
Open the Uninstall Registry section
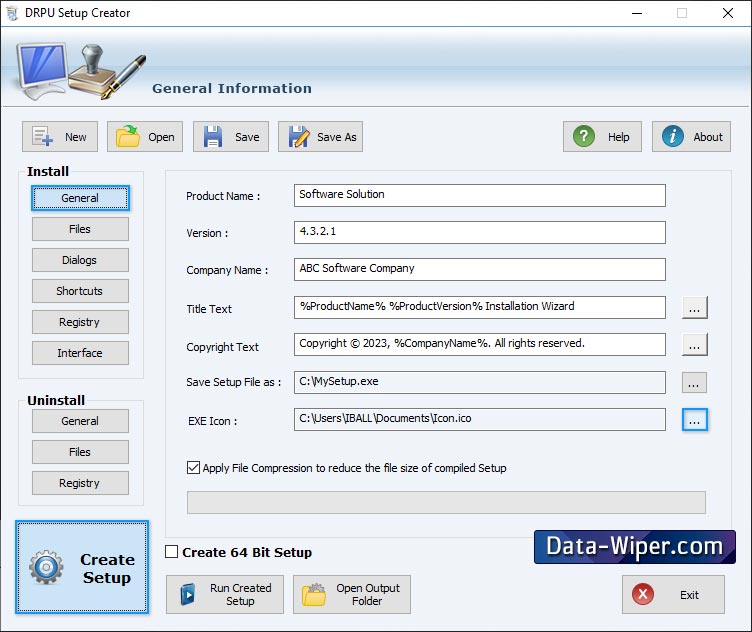click(x=80, y=483)
